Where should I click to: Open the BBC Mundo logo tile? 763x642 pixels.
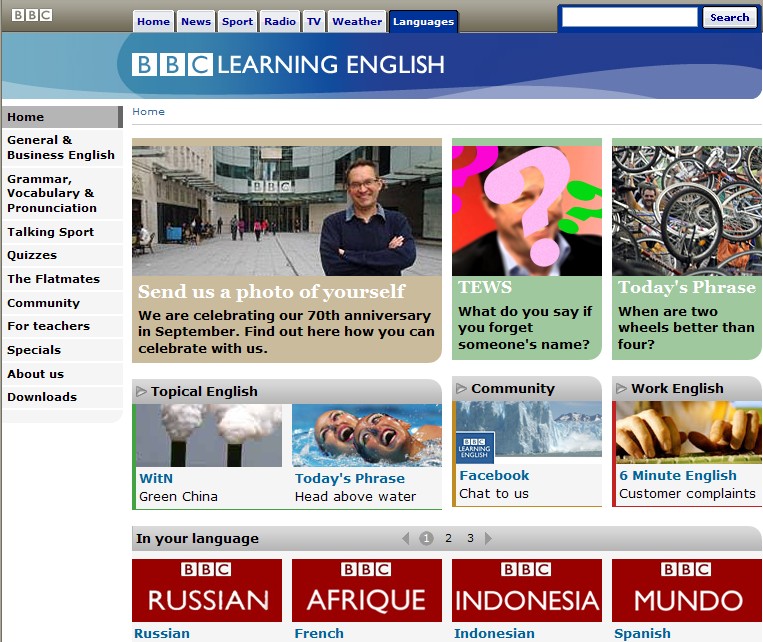pos(687,590)
